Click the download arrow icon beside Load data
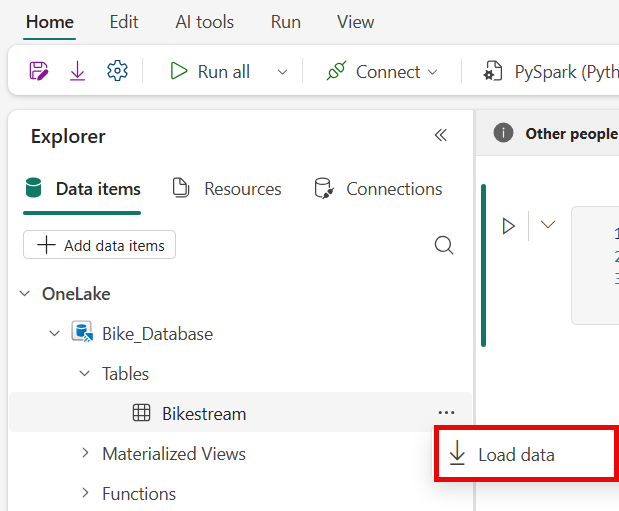The height and width of the screenshot is (511, 619). tap(457, 453)
